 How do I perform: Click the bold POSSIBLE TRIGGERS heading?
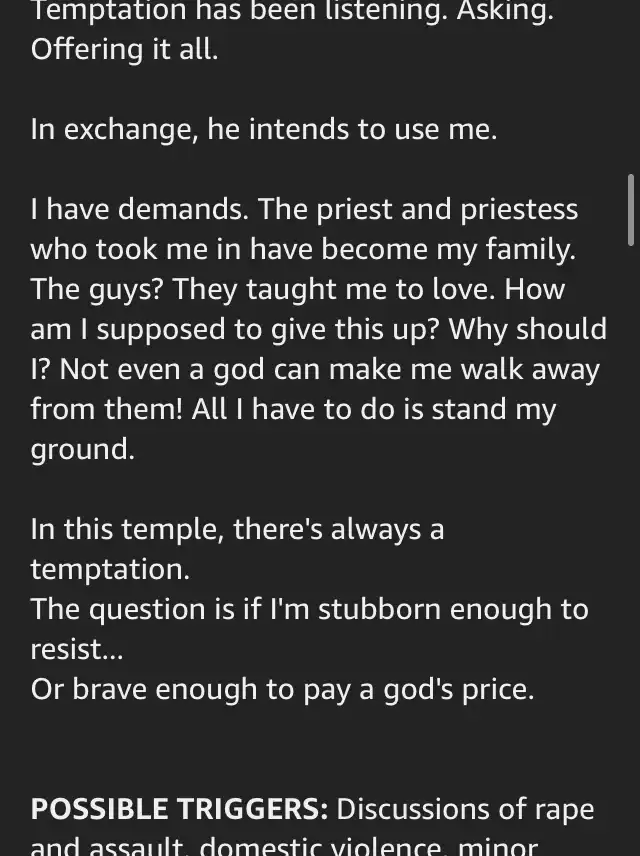point(179,809)
